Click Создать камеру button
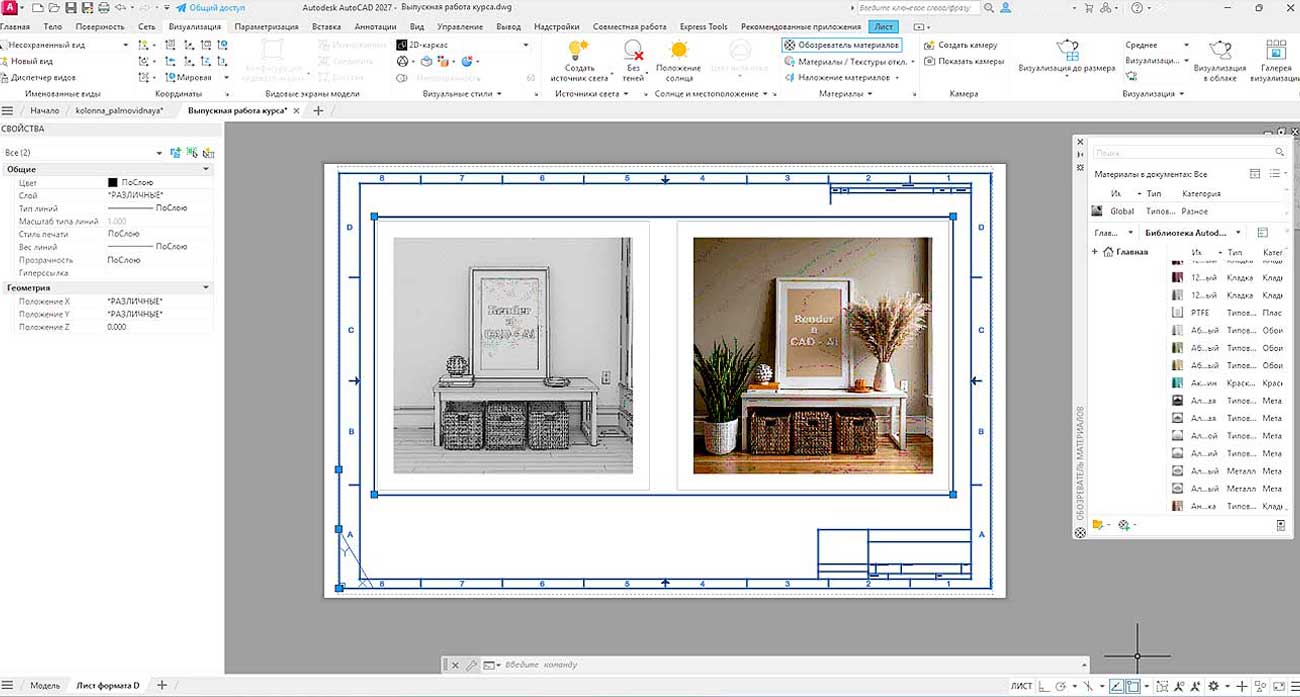 961,45
